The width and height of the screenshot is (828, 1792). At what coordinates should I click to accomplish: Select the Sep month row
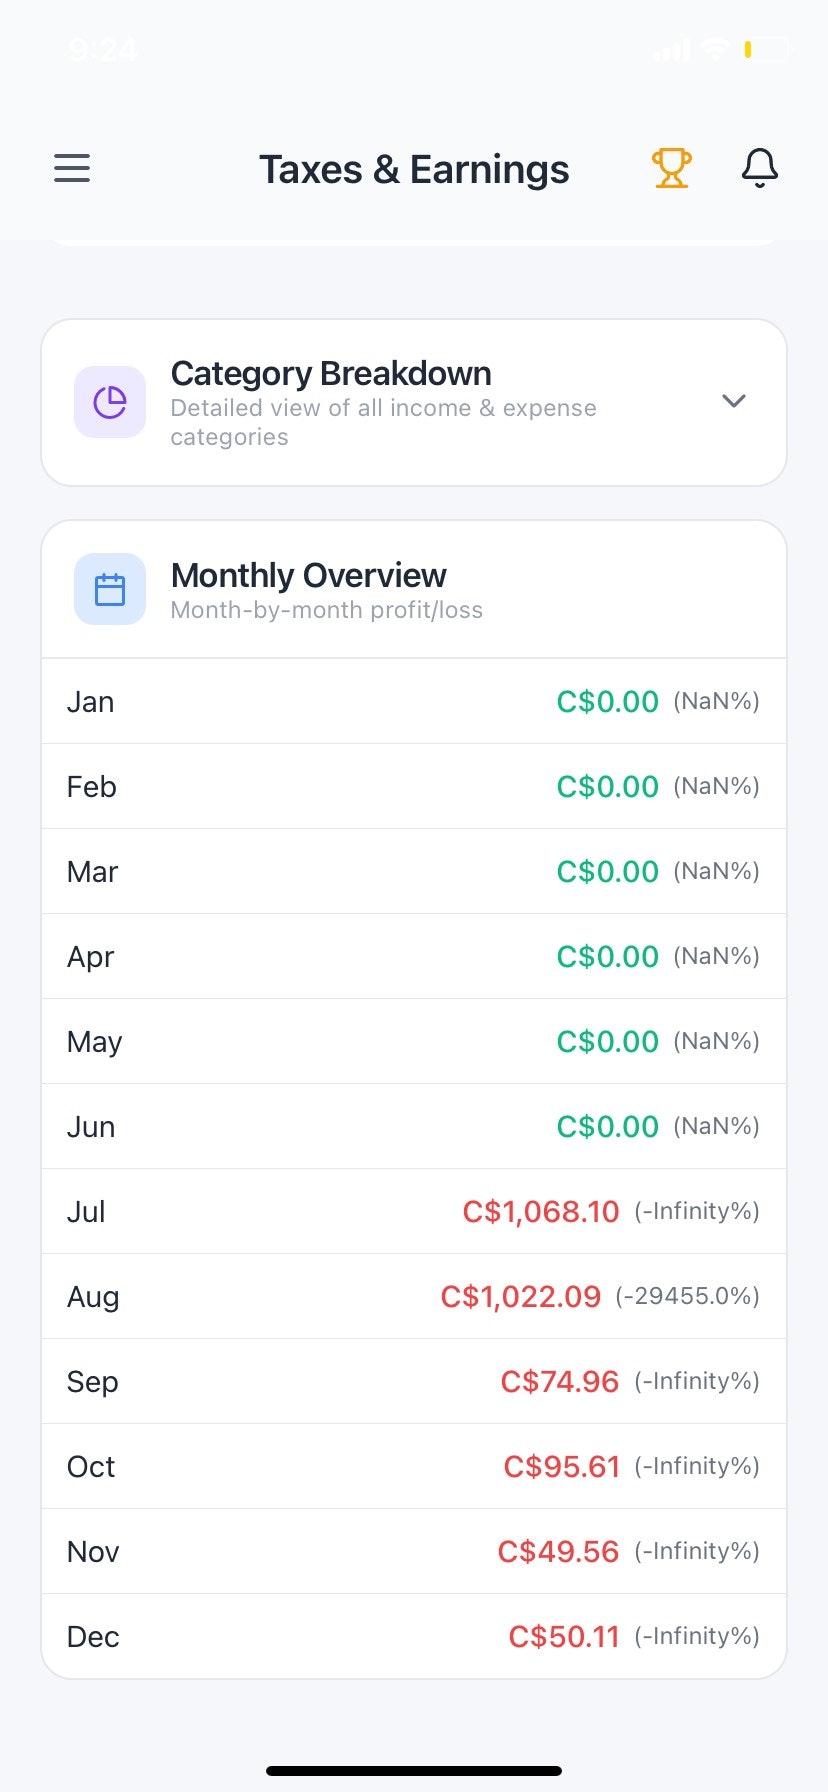414,1381
